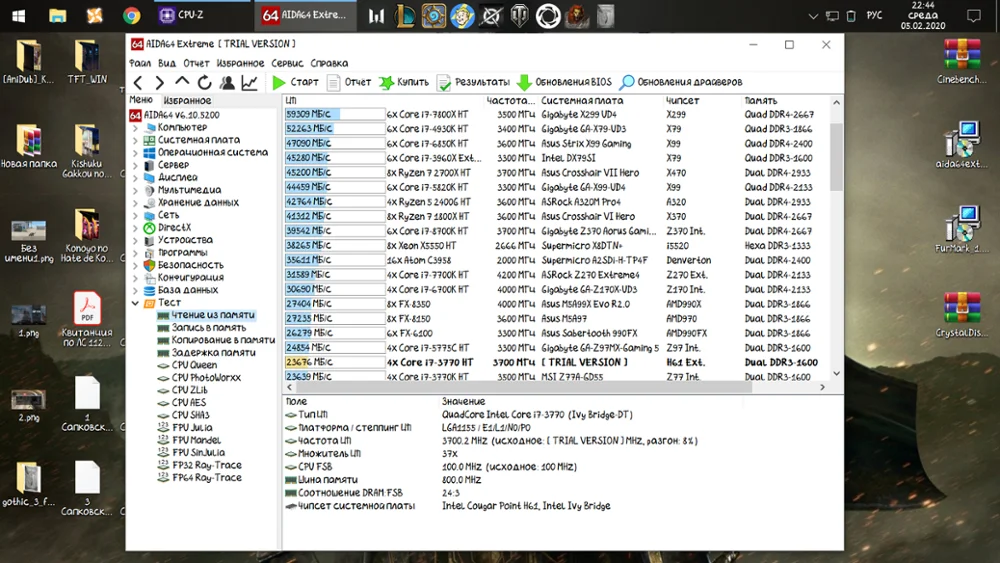Viewport: 1000px width, 563px height.
Task: Select CPU PhotoWorxx test item
Action: tap(199, 377)
